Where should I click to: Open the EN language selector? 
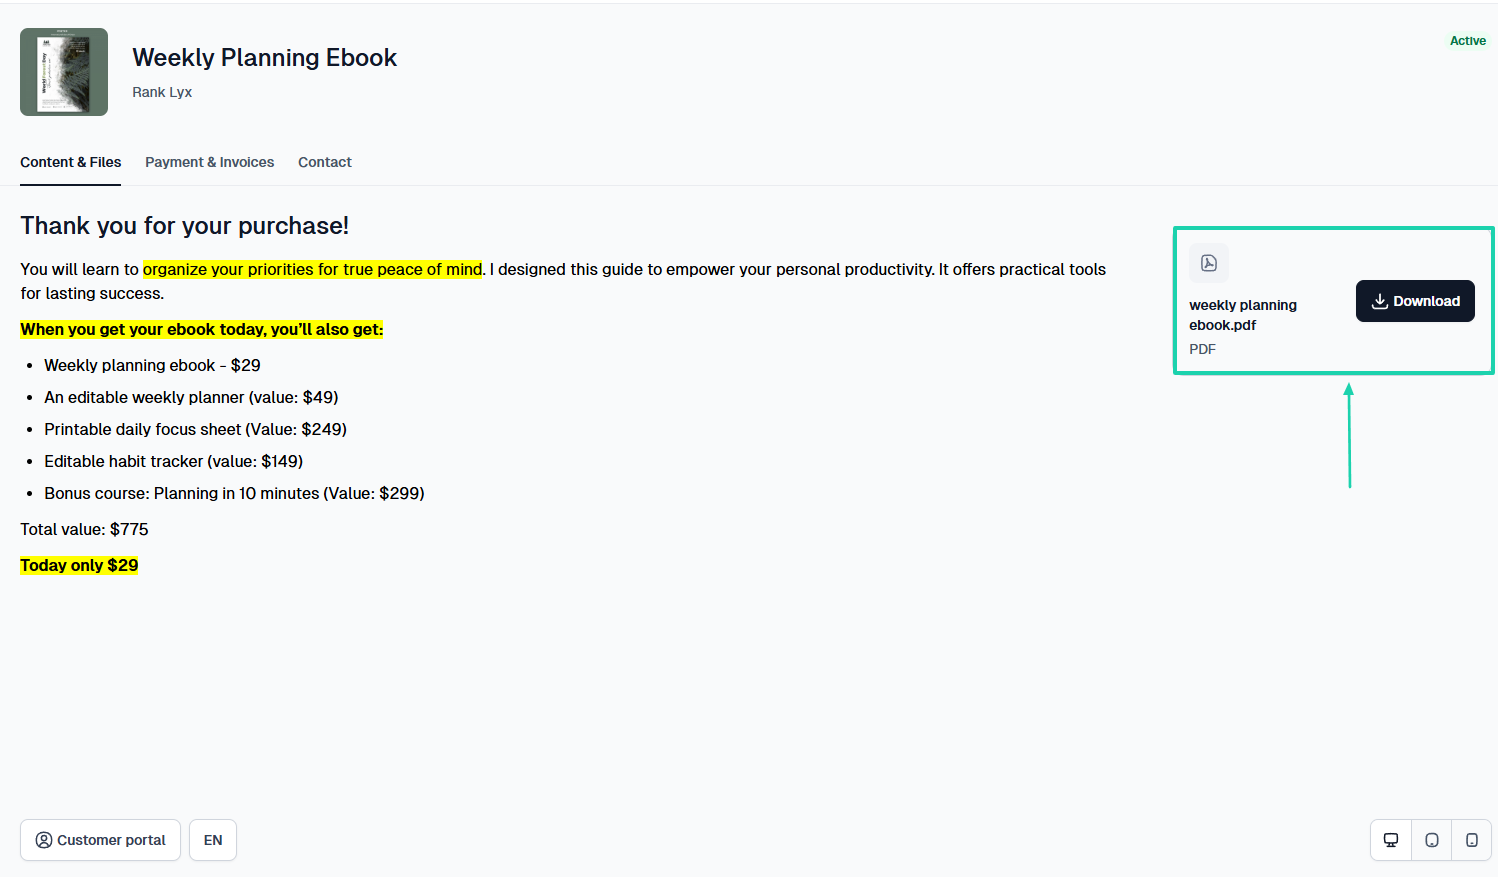tap(213, 840)
